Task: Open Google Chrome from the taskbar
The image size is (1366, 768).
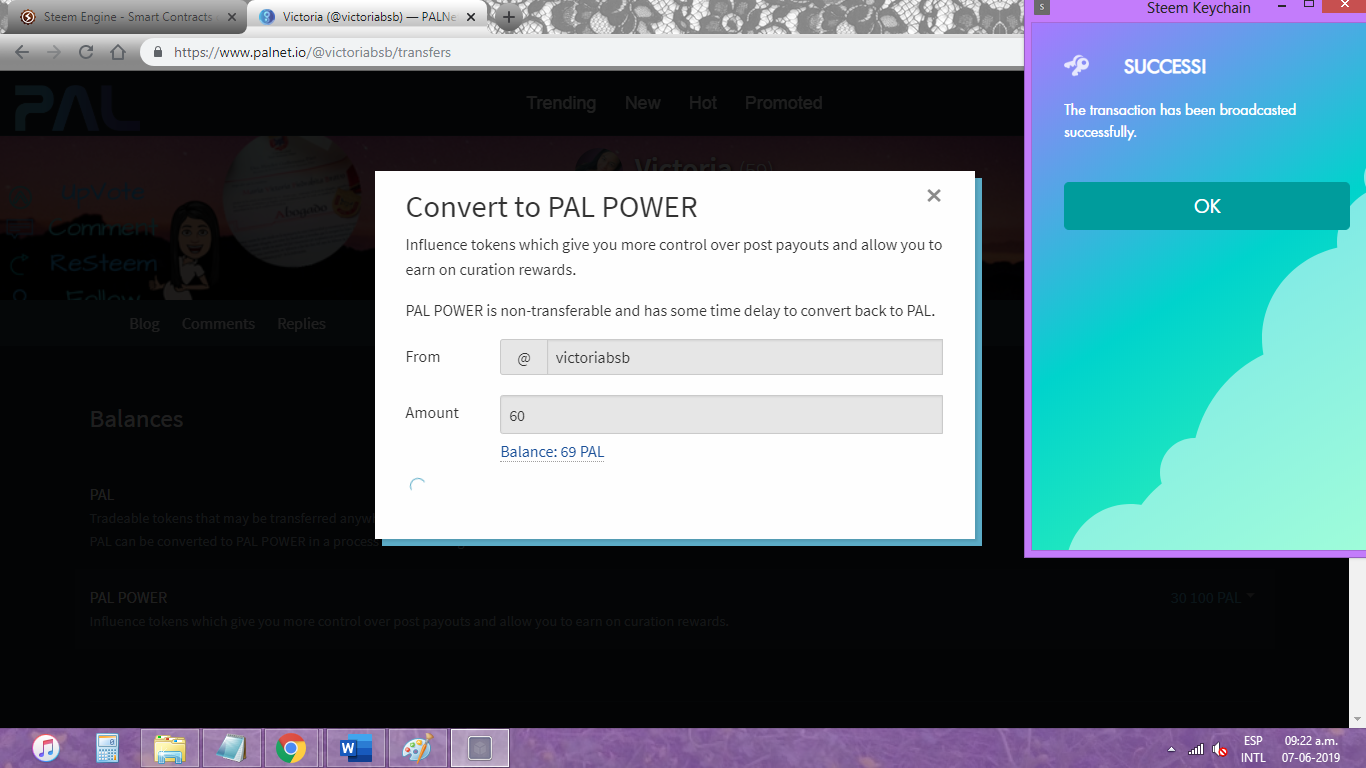Action: coord(291,748)
